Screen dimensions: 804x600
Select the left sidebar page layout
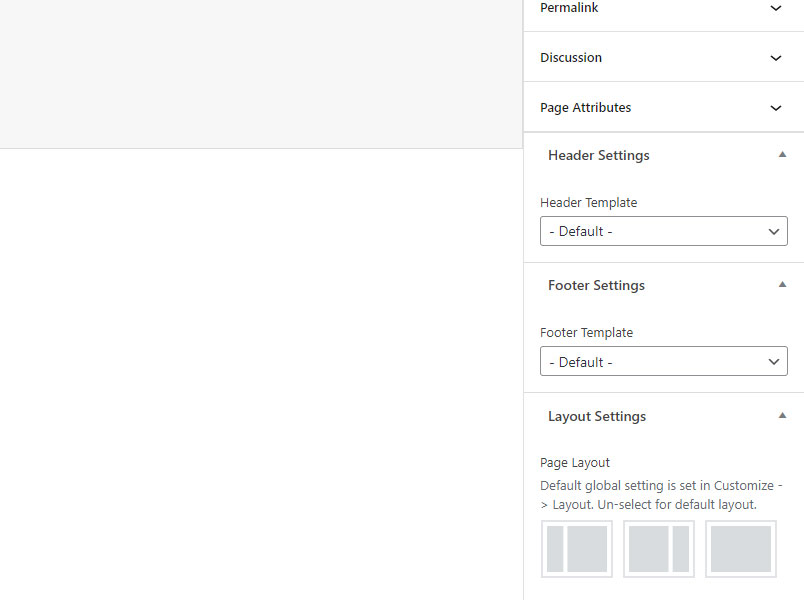576,549
